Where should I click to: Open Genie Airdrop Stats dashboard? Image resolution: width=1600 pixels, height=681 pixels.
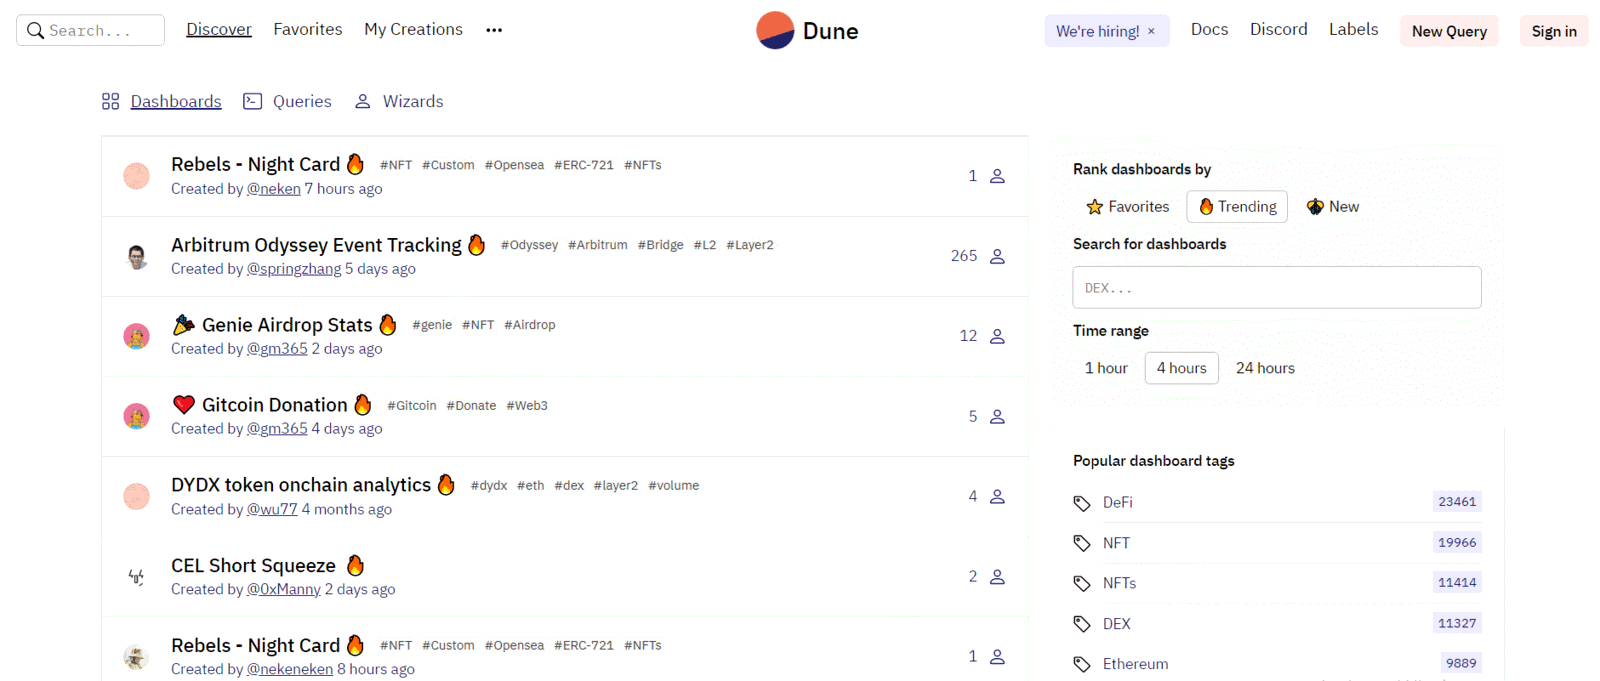click(287, 325)
